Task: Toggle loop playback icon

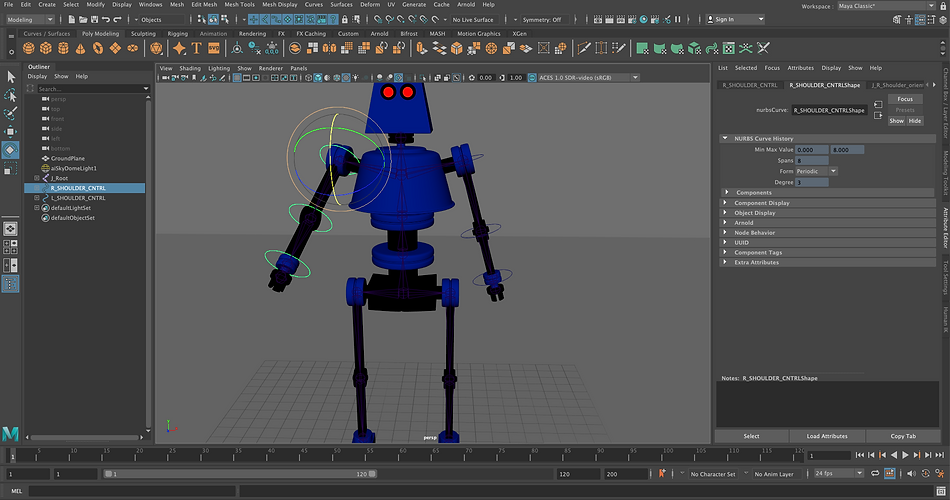Action: point(875,473)
